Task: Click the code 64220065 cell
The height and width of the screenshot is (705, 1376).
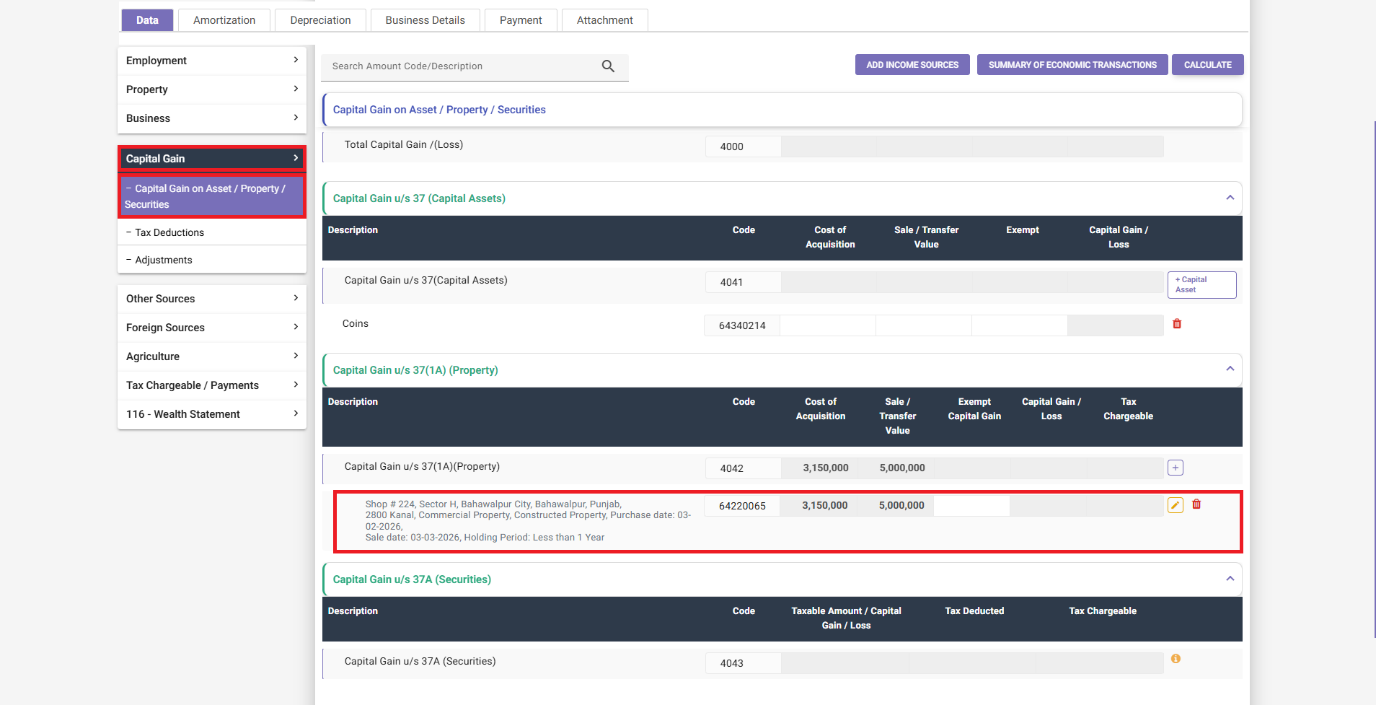Action: [x=742, y=506]
